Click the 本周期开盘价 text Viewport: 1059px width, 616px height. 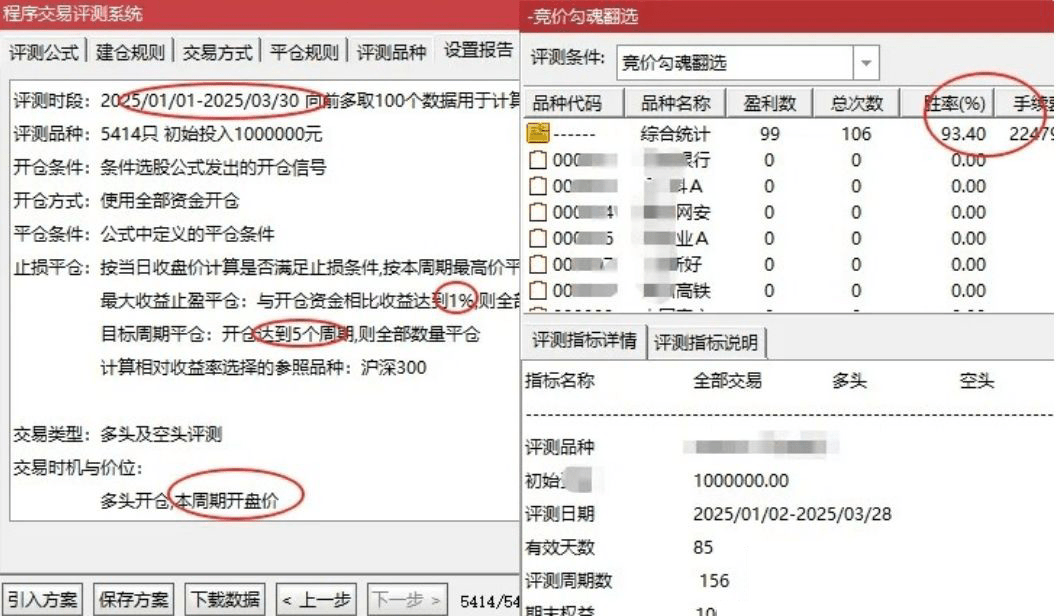[227, 500]
